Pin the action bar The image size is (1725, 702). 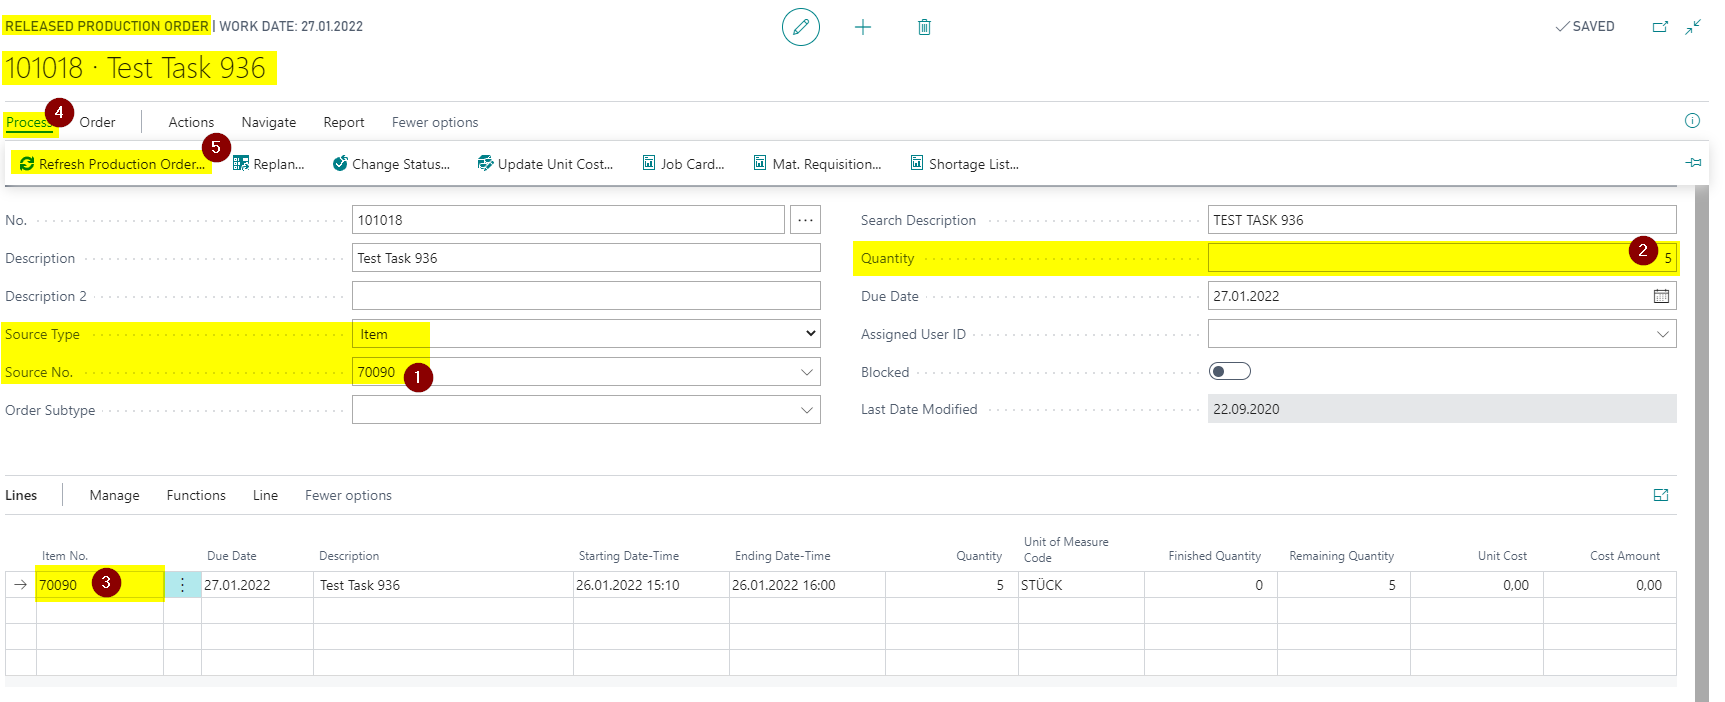(x=1693, y=162)
